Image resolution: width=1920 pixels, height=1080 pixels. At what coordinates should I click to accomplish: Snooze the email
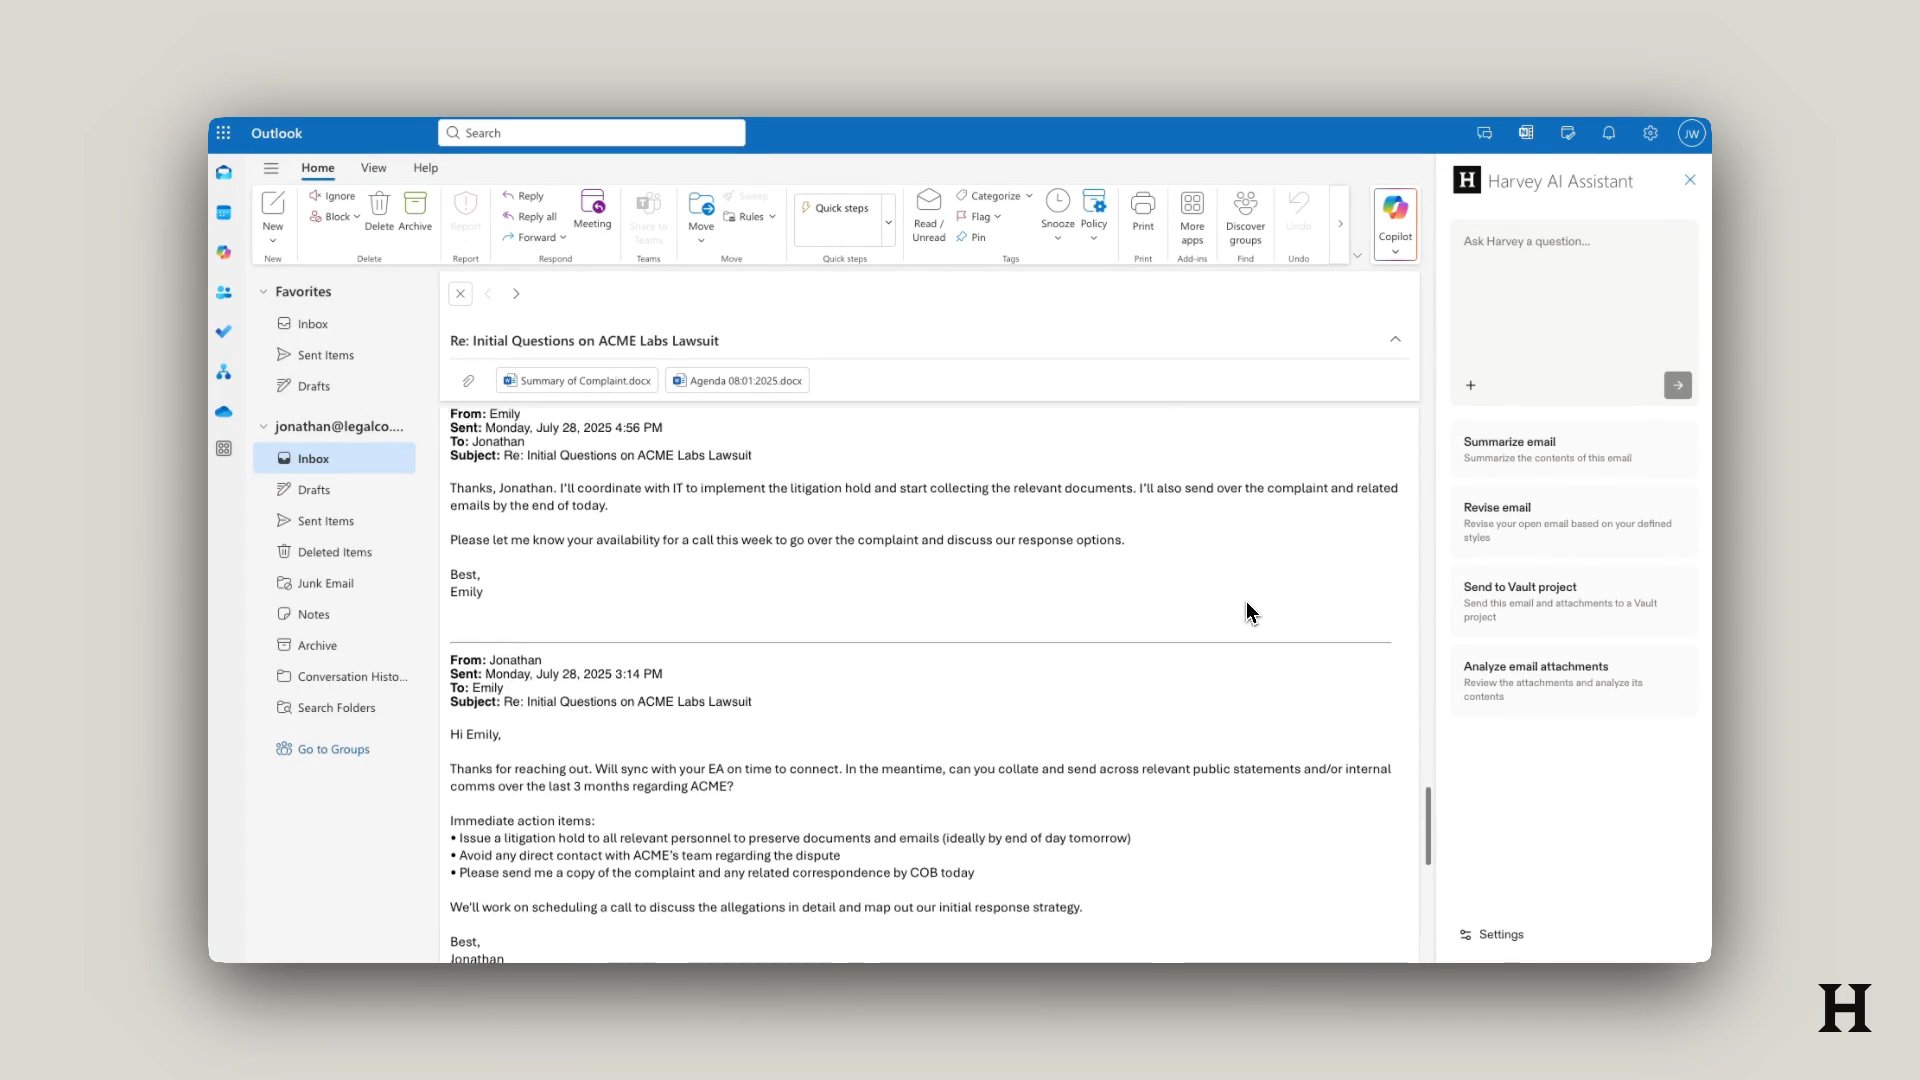click(x=1058, y=209)
